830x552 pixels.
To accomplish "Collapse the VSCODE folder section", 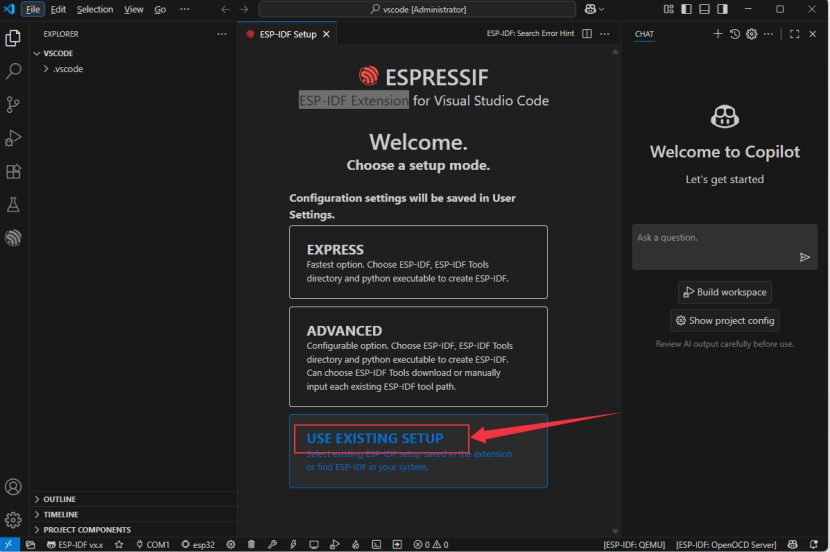I will (133, 53).
